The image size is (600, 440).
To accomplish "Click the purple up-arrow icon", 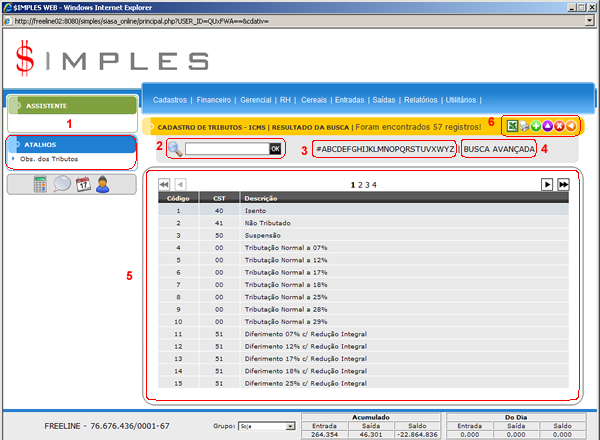I will pyautogui.click(x=549, y=126).
